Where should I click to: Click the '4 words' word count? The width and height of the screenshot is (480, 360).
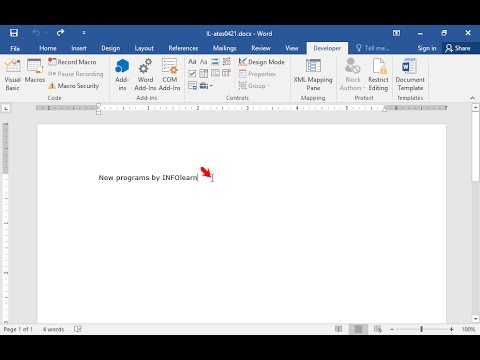click(x=53, y=329)
